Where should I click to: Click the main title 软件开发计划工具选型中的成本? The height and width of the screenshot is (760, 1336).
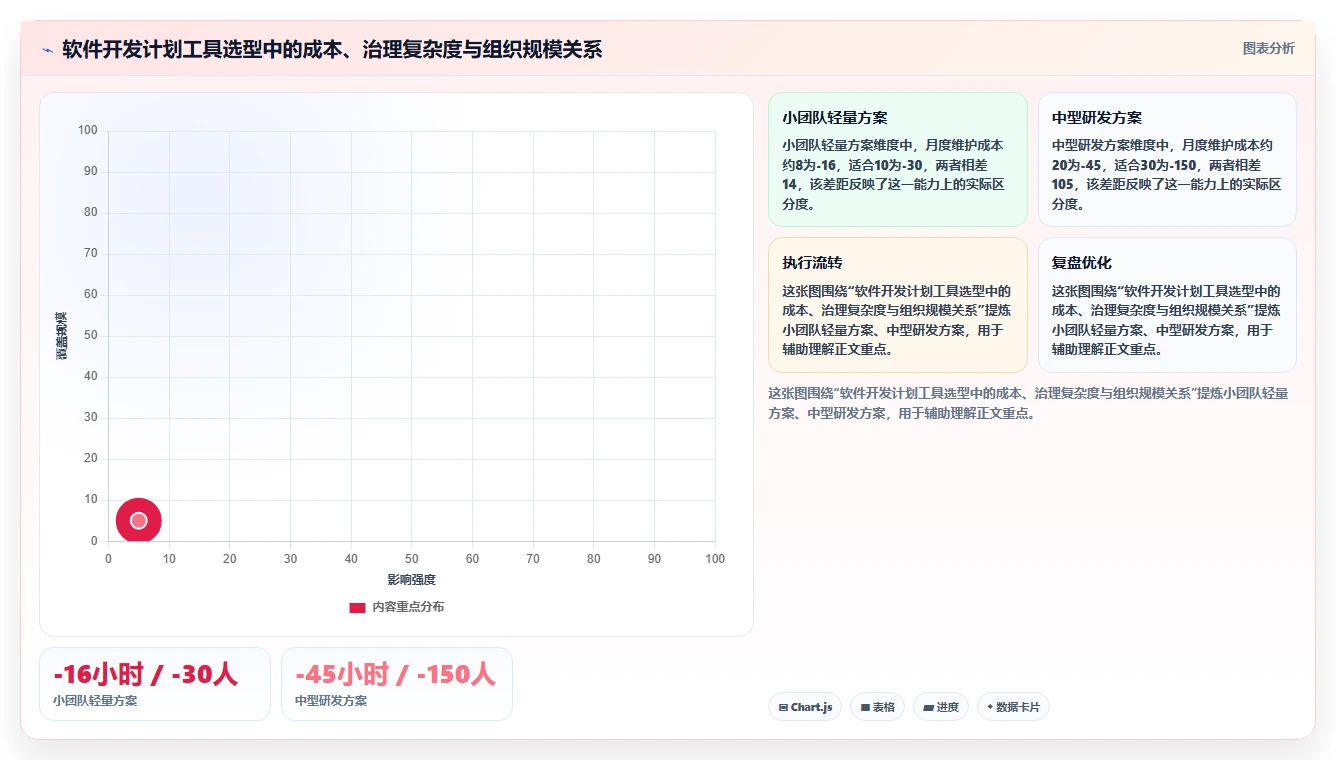click(x=332, y=49)
